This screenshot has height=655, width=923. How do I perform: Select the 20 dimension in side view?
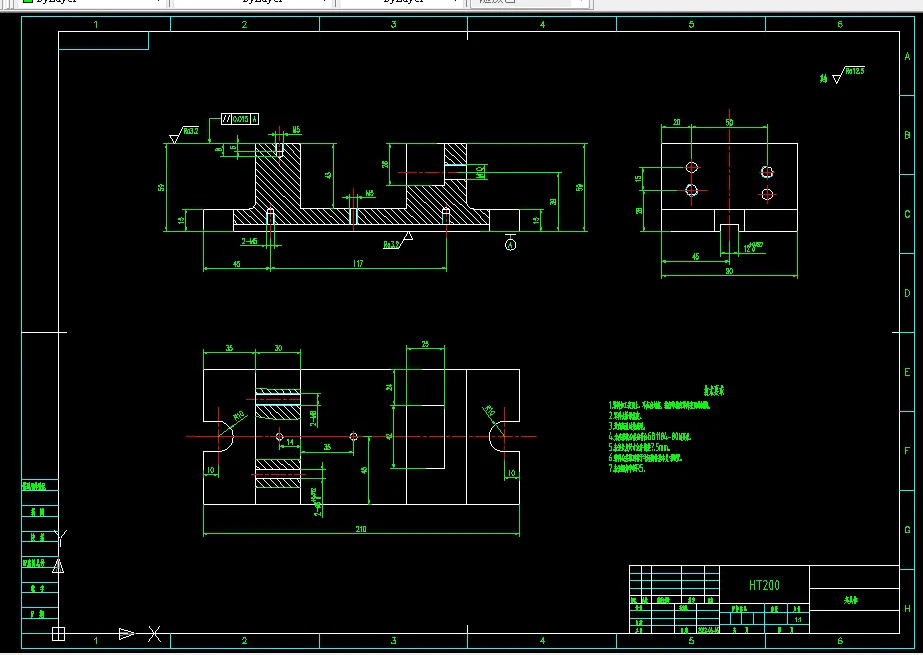click(676, 122)
